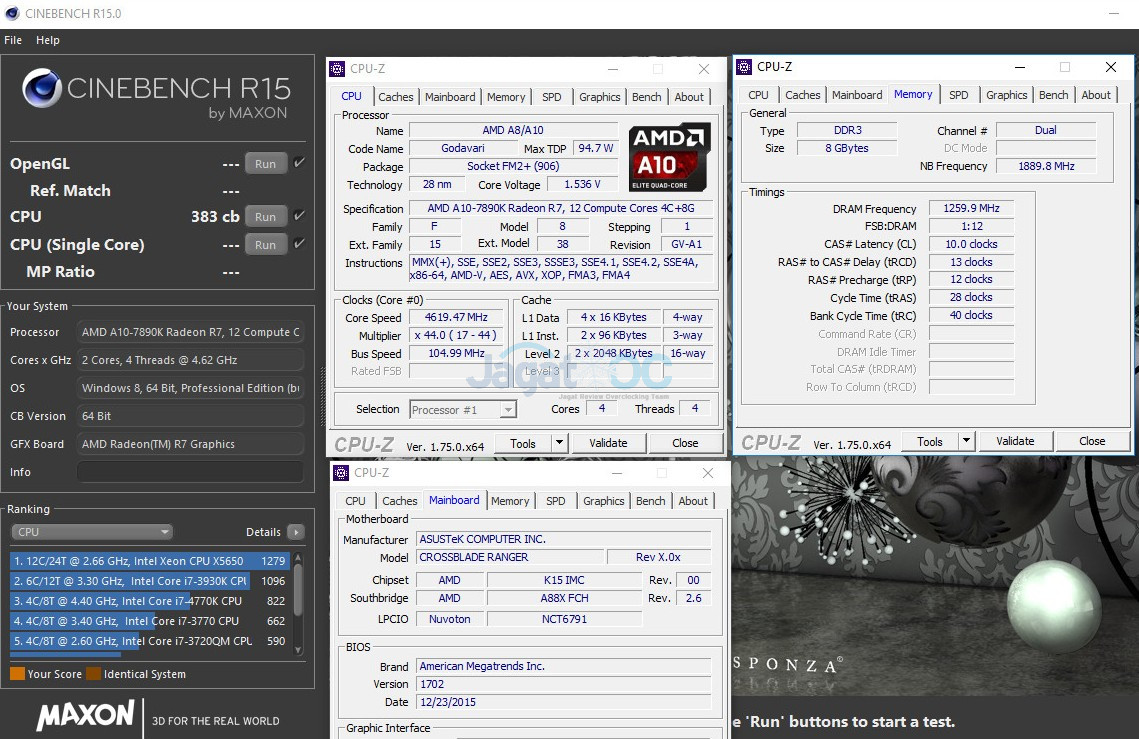Screen dimensions: 1139x739
Task: Open Memory tab in the CPU-Z processor window
Action: point(506,97)
